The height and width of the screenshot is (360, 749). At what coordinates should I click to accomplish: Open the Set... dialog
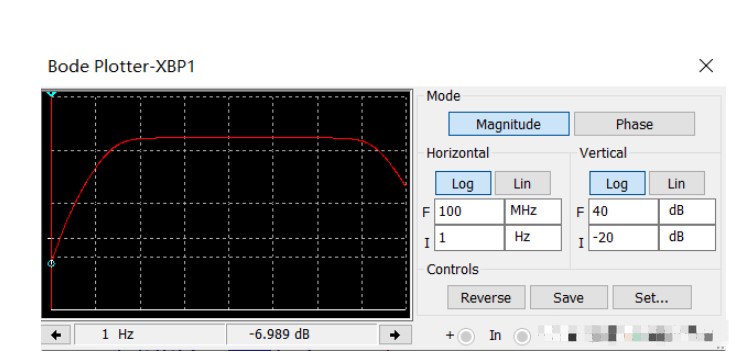coord(652,297)
